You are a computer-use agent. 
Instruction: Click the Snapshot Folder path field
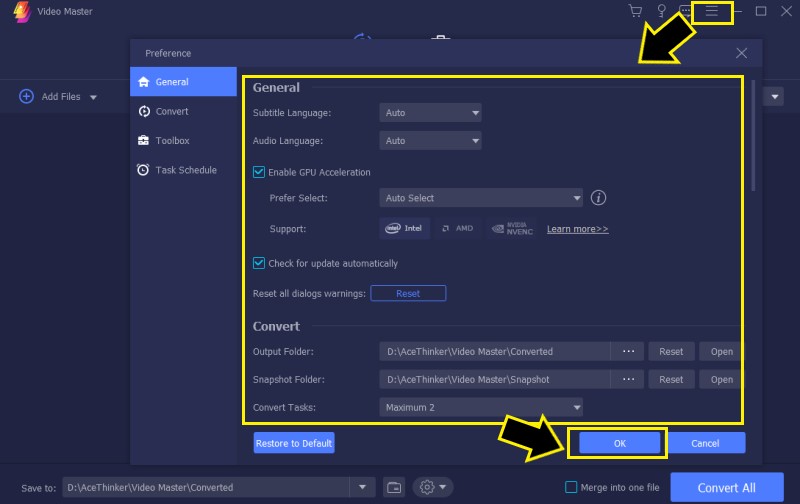(494, 380)
